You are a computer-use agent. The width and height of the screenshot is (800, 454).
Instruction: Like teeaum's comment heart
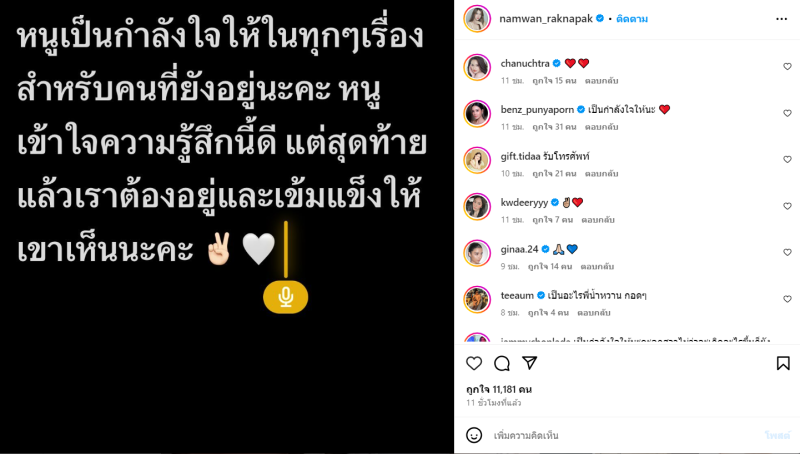click(787, 299)
